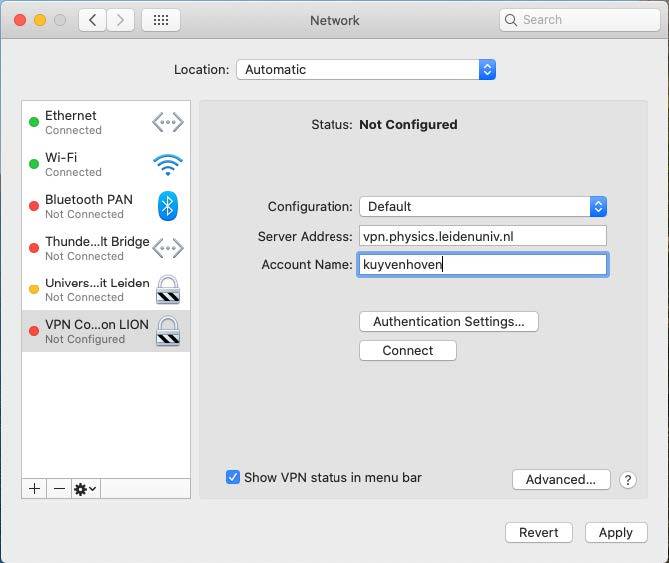Open Authentication Settings
This screenshot has width=669, height=563.
[x=449, y=321]
